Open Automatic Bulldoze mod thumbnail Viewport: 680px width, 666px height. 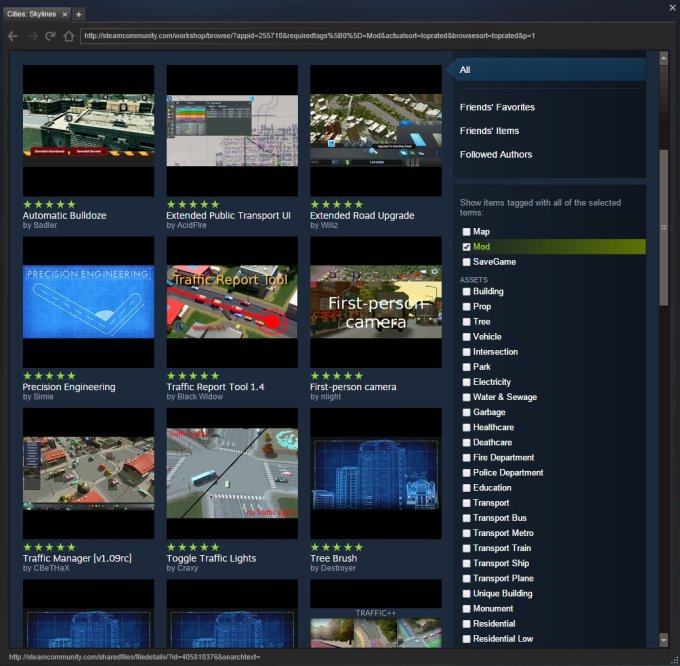(88, 131)
